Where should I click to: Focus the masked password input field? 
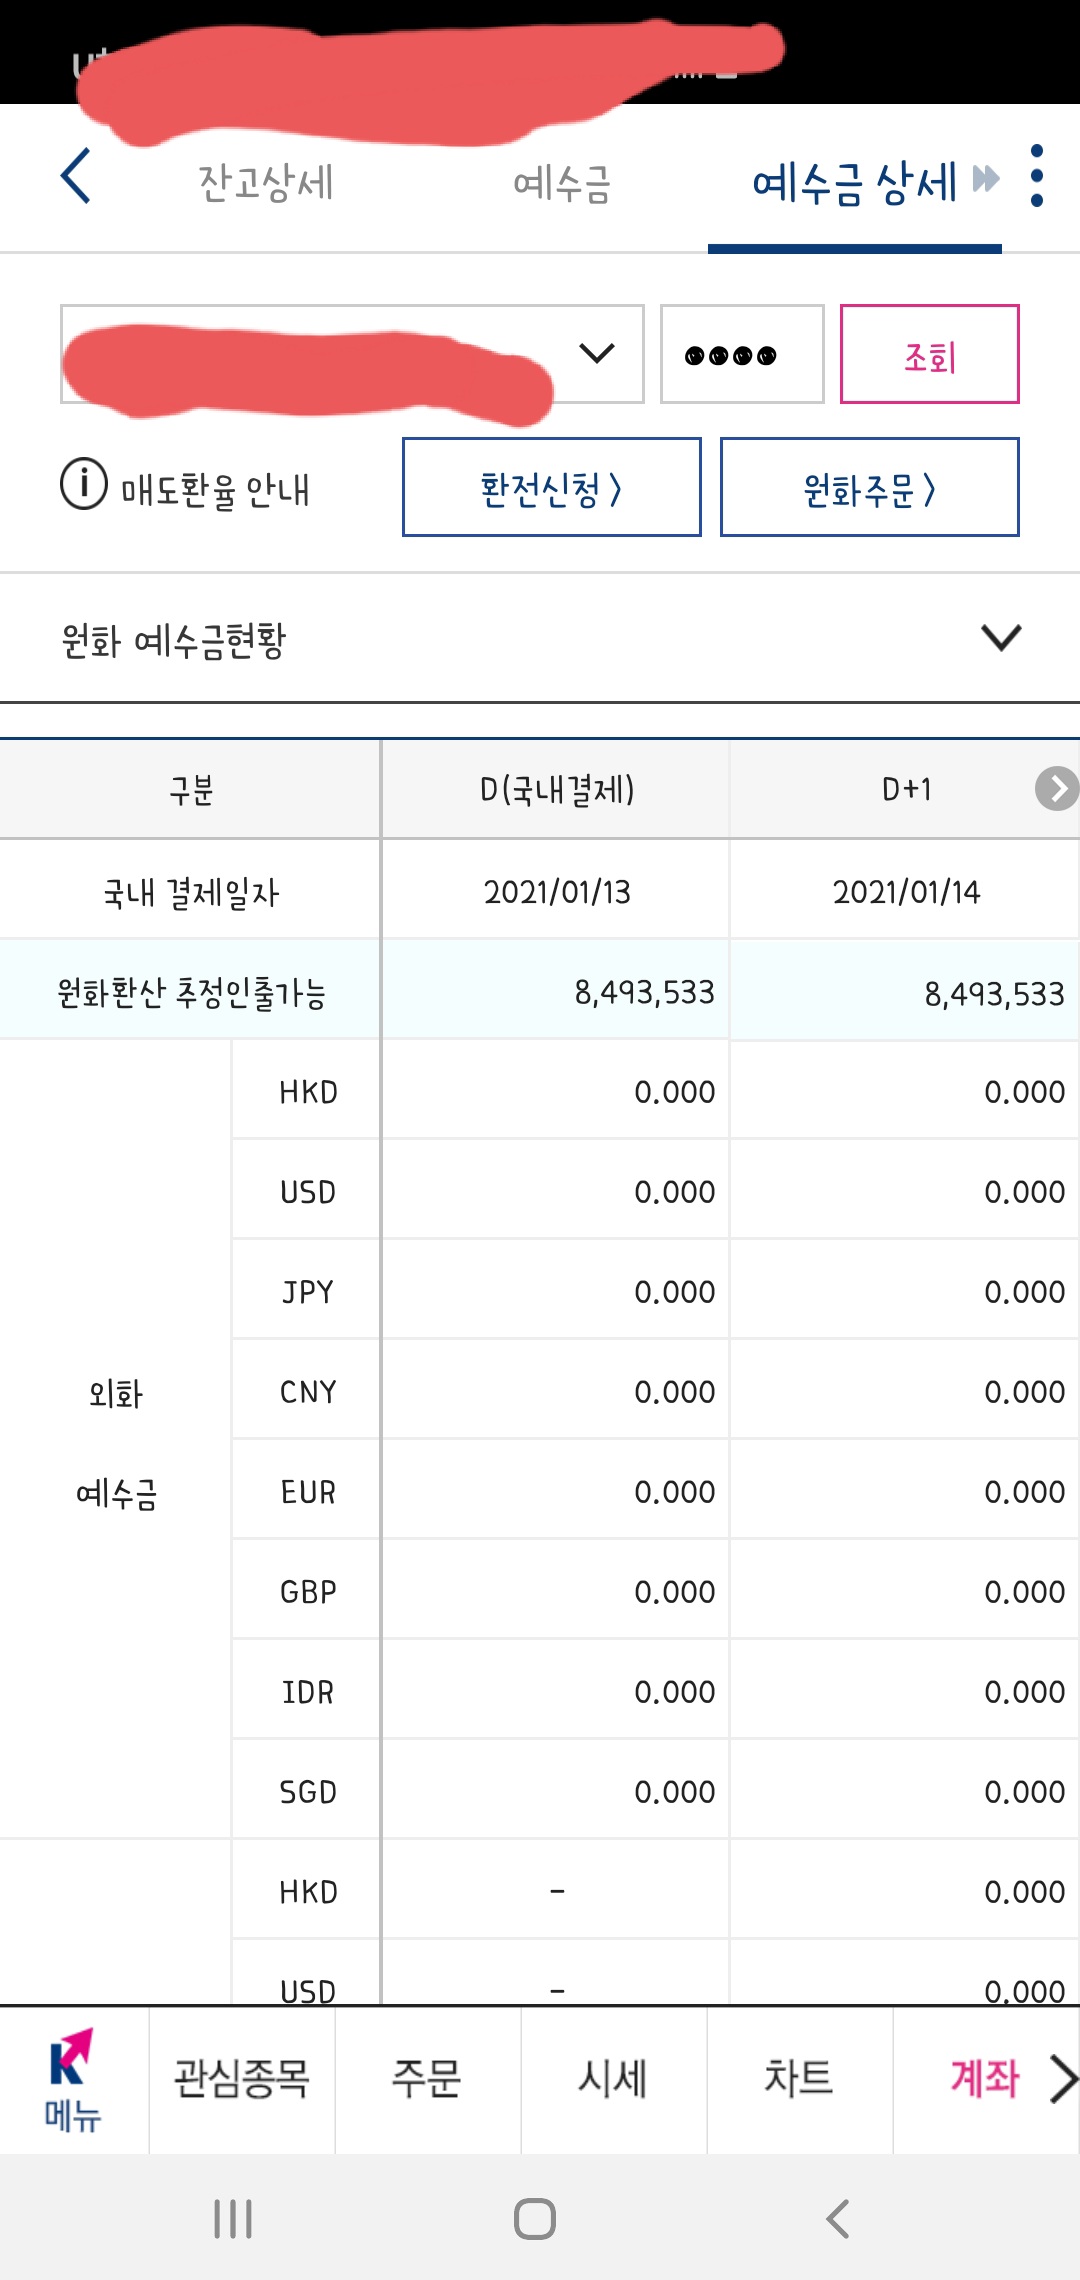pos(742,354)
